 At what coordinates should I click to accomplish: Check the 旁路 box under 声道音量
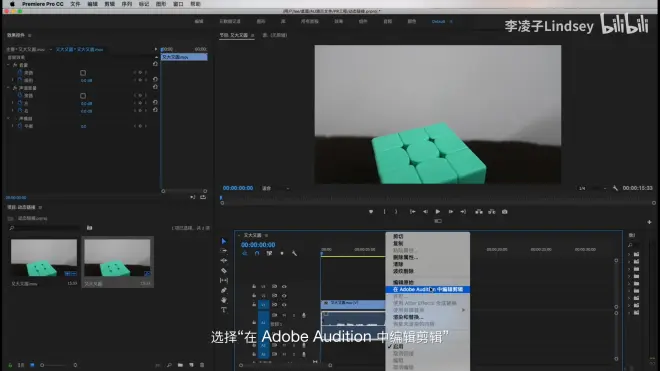(x=83, y=96)
